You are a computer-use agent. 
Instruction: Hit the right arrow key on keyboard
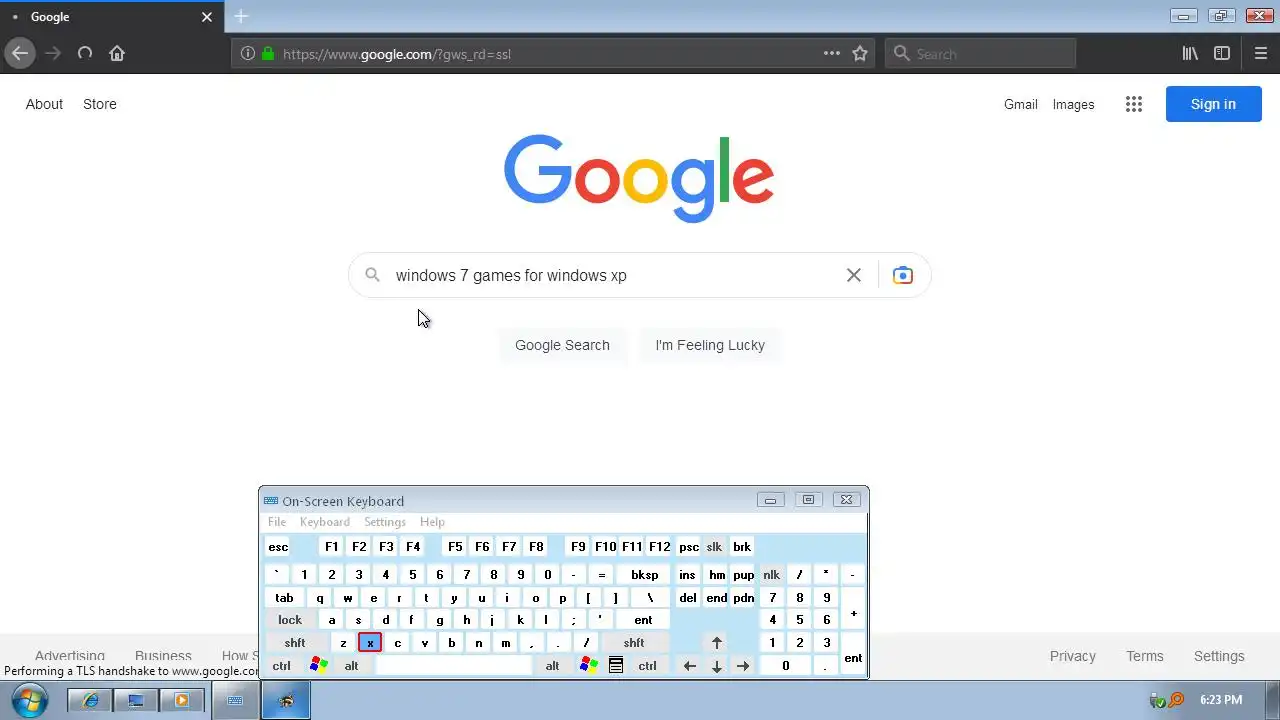click(743, 666)
